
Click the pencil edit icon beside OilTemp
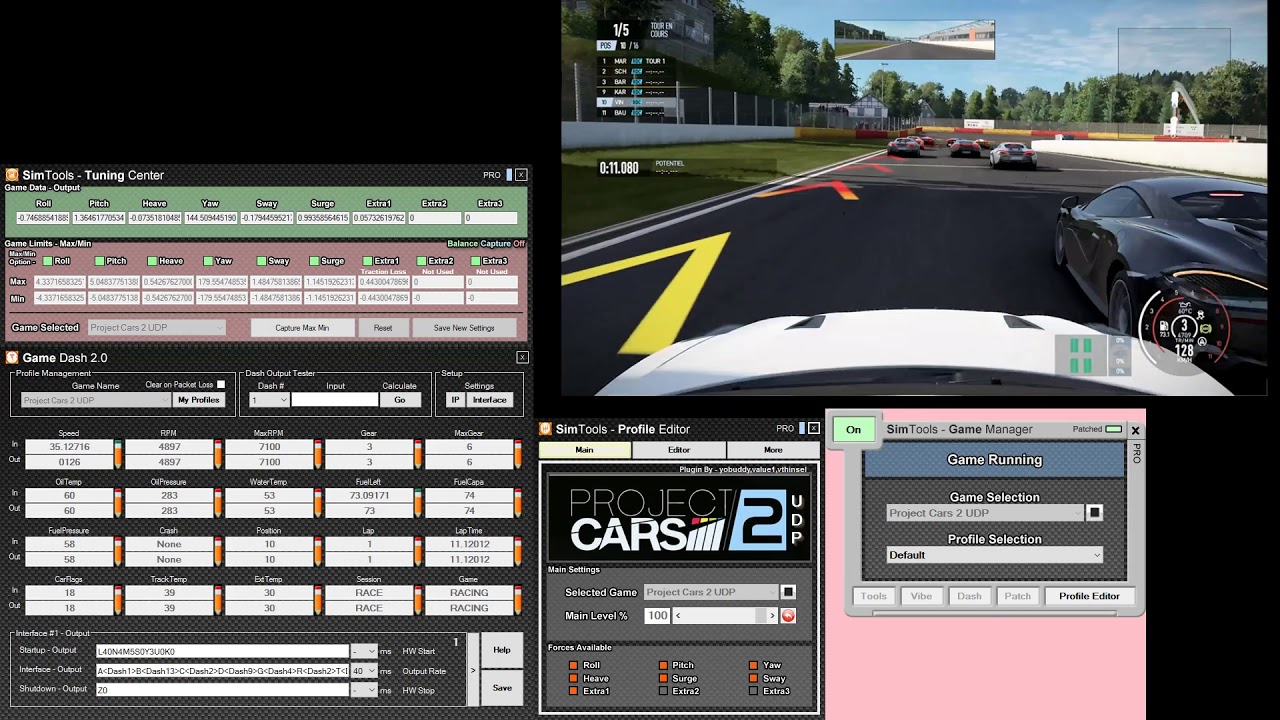point(118,503)
